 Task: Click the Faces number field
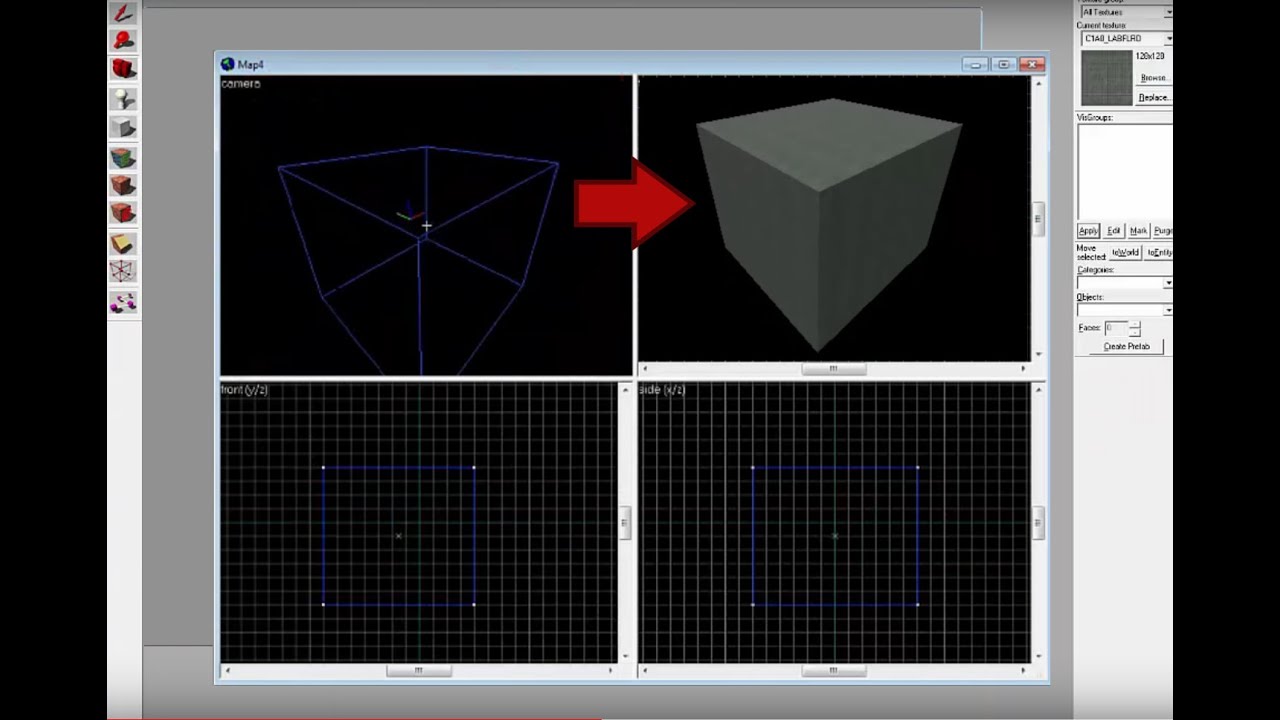click(x=1115, y=328)
